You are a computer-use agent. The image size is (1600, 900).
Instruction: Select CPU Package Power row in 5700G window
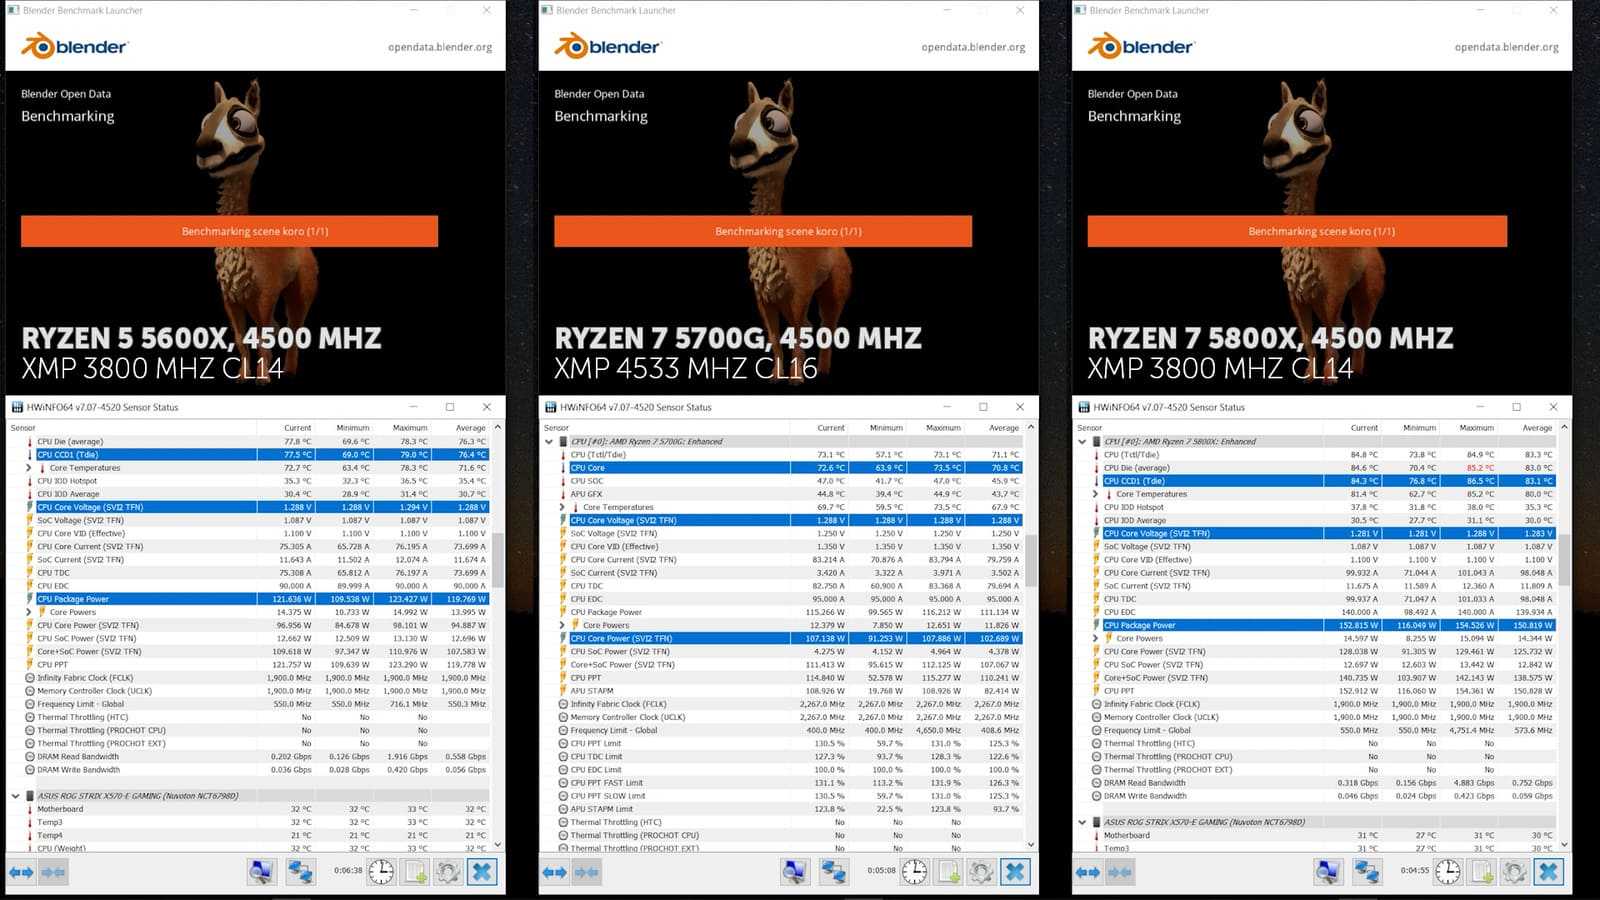pos(607,612)
